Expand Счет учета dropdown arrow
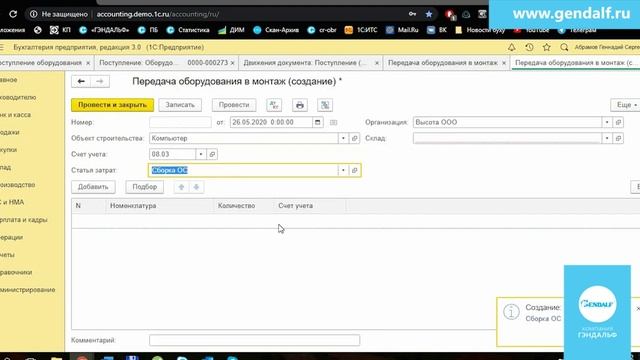This screenshot has width=640, height=360. coord(201,154)
